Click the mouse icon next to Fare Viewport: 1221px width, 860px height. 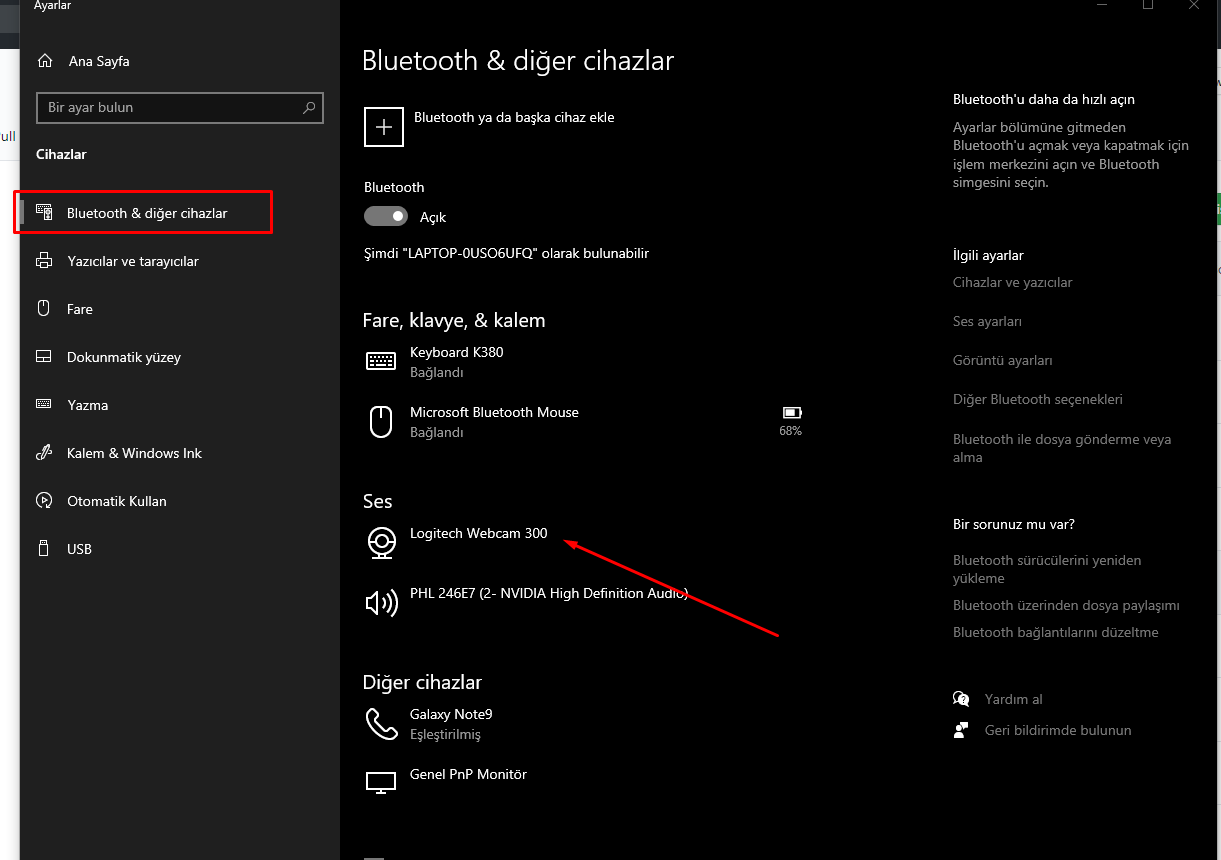(44, 309)
